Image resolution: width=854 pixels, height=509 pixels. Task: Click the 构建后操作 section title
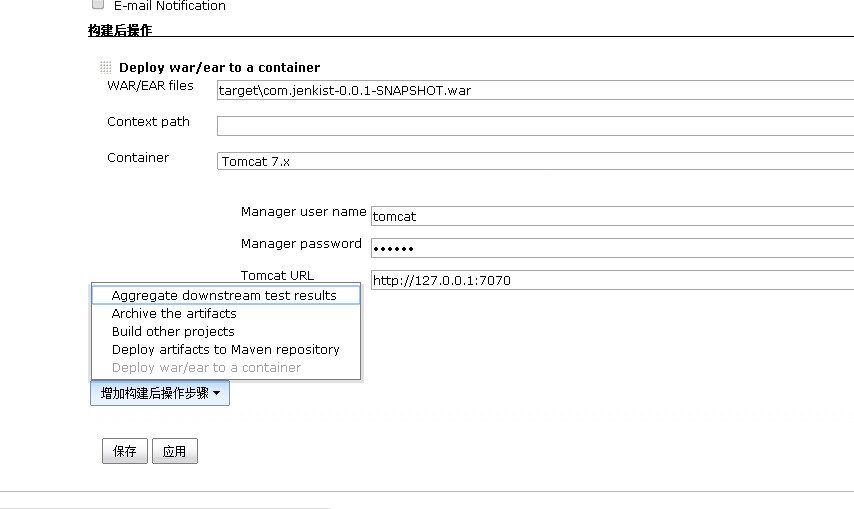click(x=120, y=30)
